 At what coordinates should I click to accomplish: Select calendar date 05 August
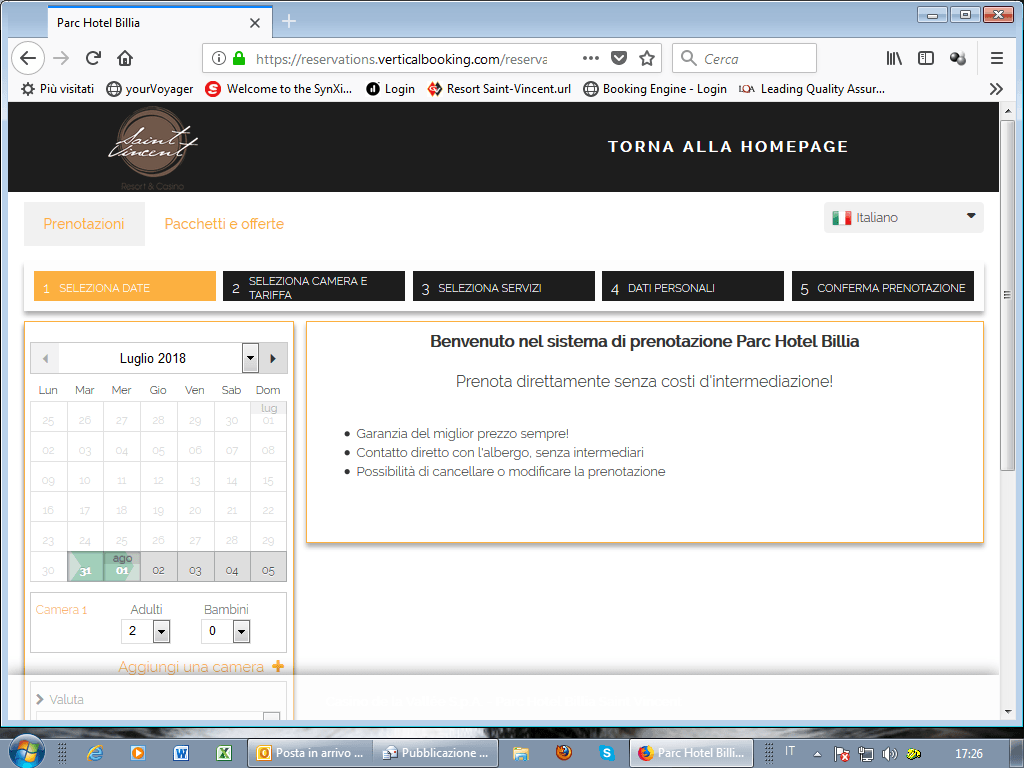click(x=268, y=566)
